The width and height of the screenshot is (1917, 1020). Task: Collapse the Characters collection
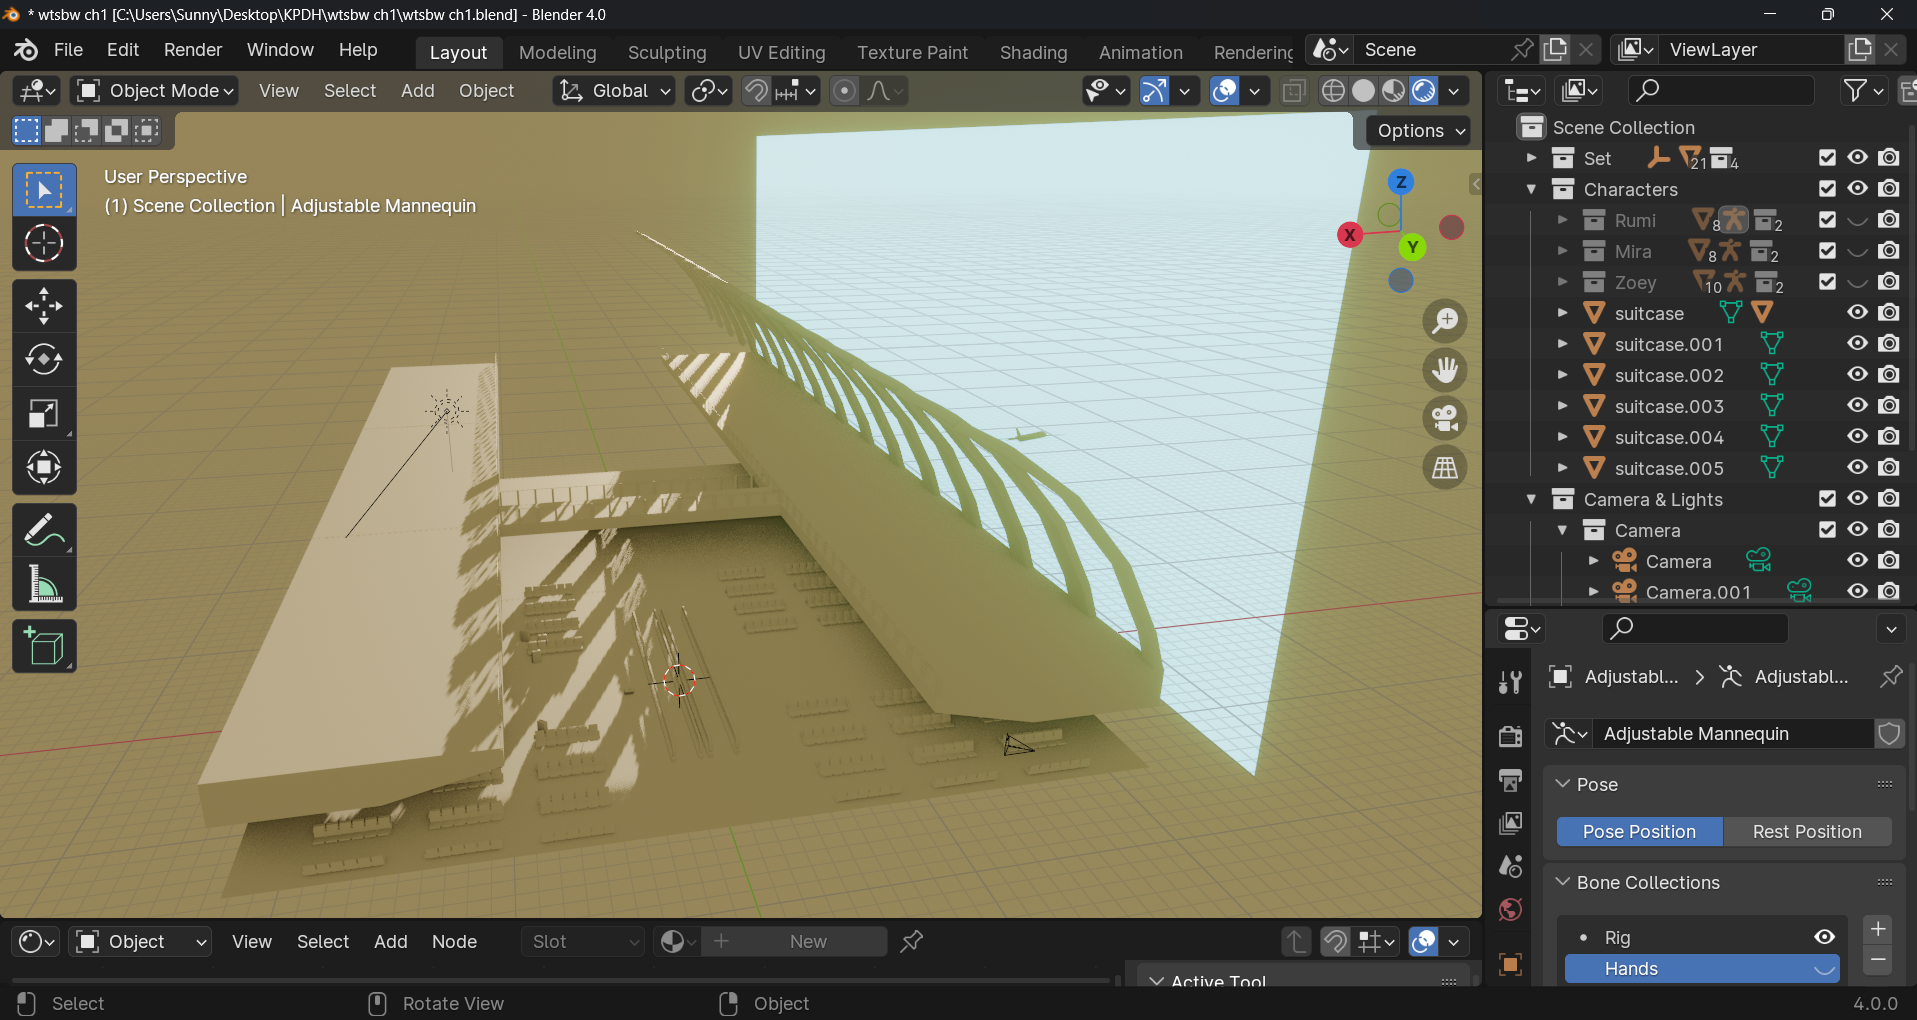click(x=1531, y=189)
